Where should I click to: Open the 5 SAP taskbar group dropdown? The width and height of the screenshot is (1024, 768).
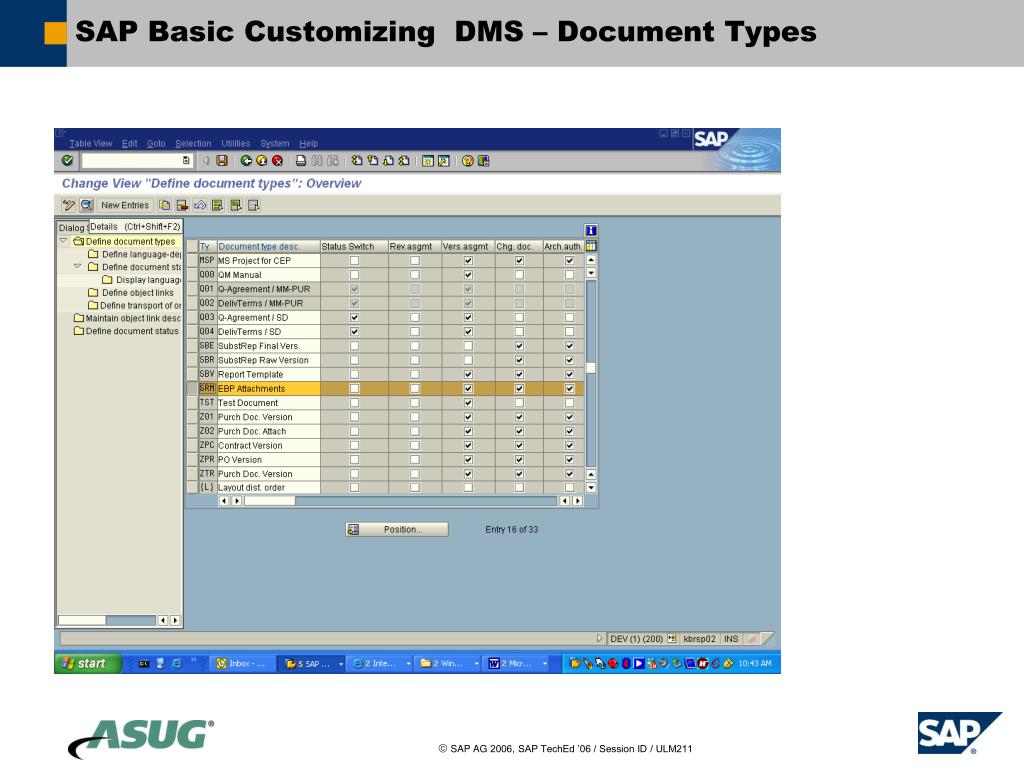341,664
